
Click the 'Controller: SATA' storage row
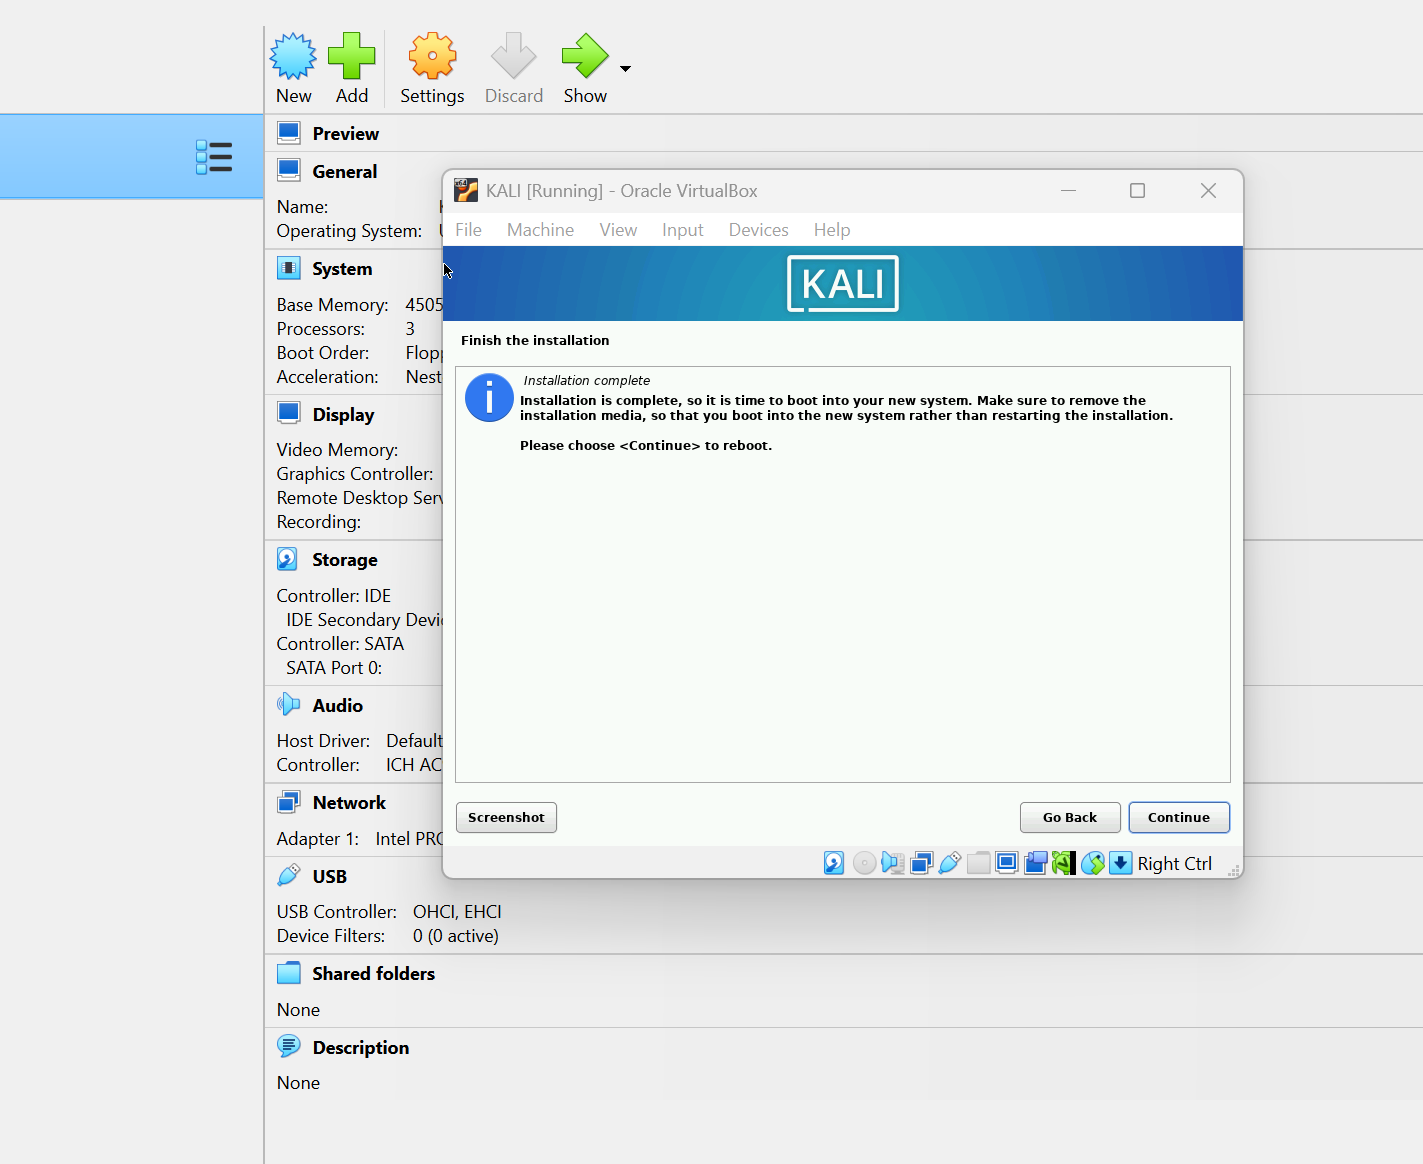pos(340,643)
